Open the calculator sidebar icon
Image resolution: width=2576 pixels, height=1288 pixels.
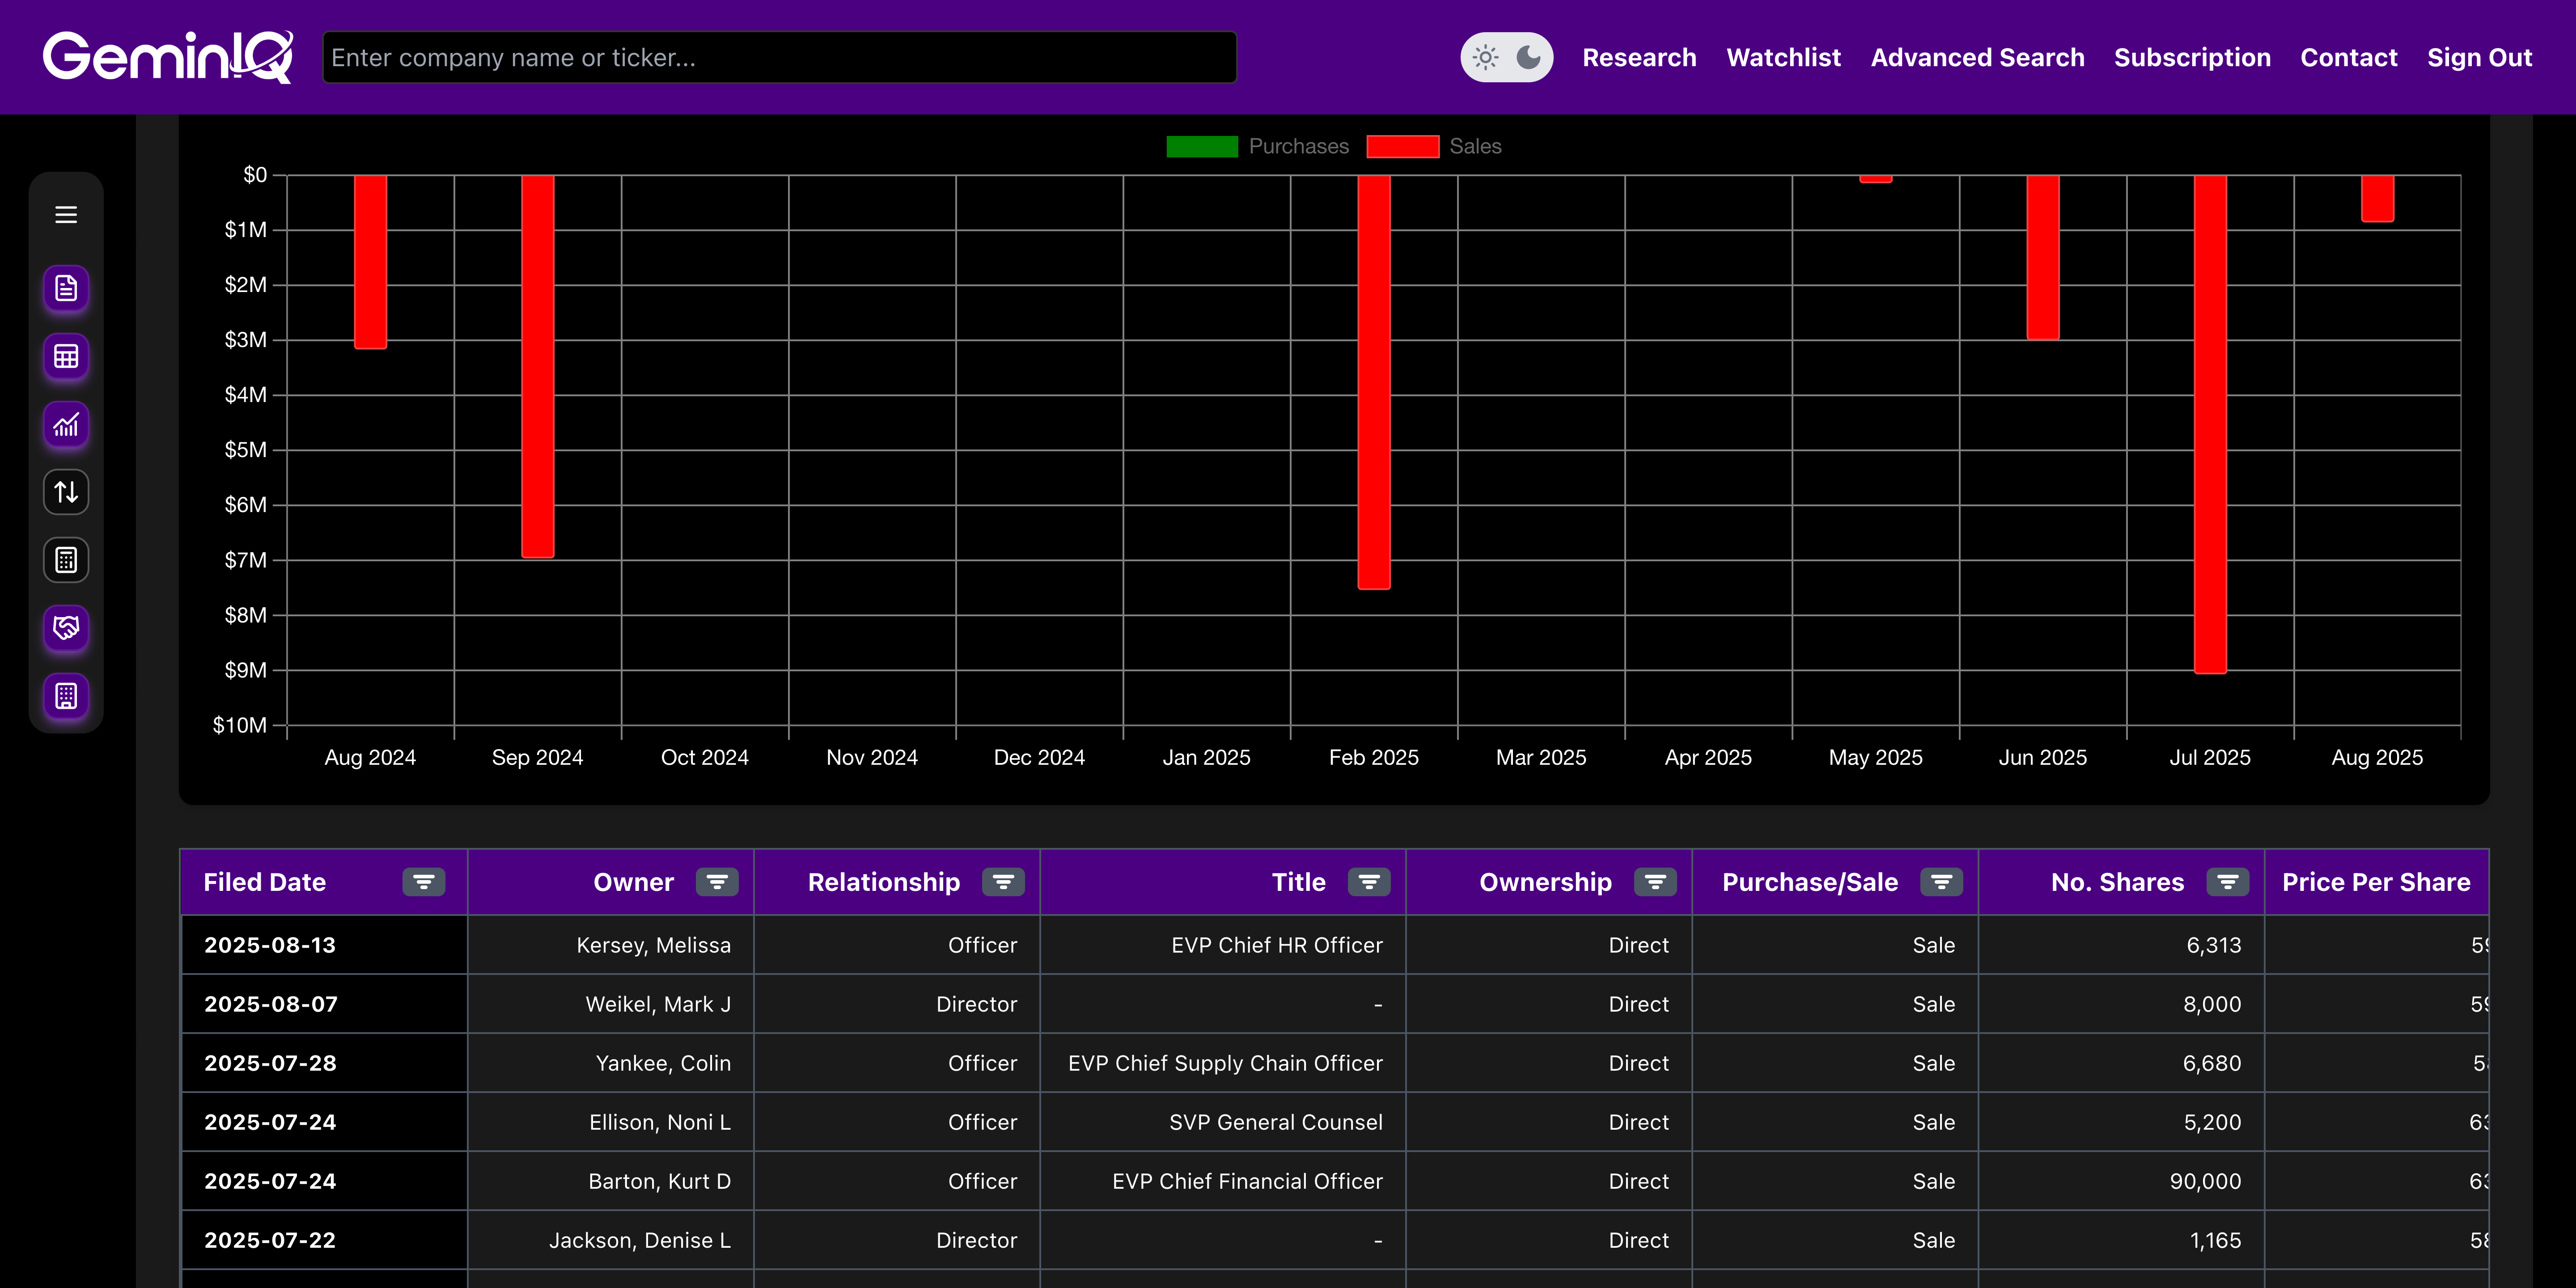click(66, 560)
